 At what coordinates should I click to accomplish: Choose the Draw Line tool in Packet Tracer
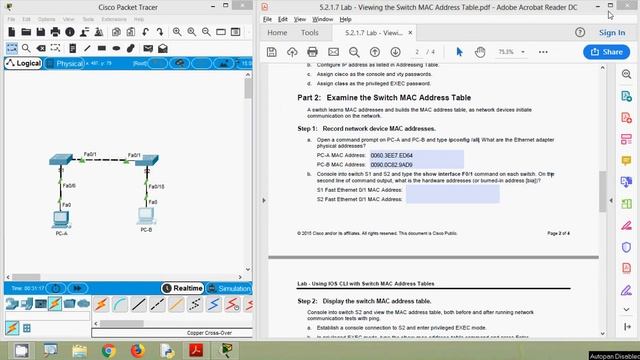click(87, 49)
